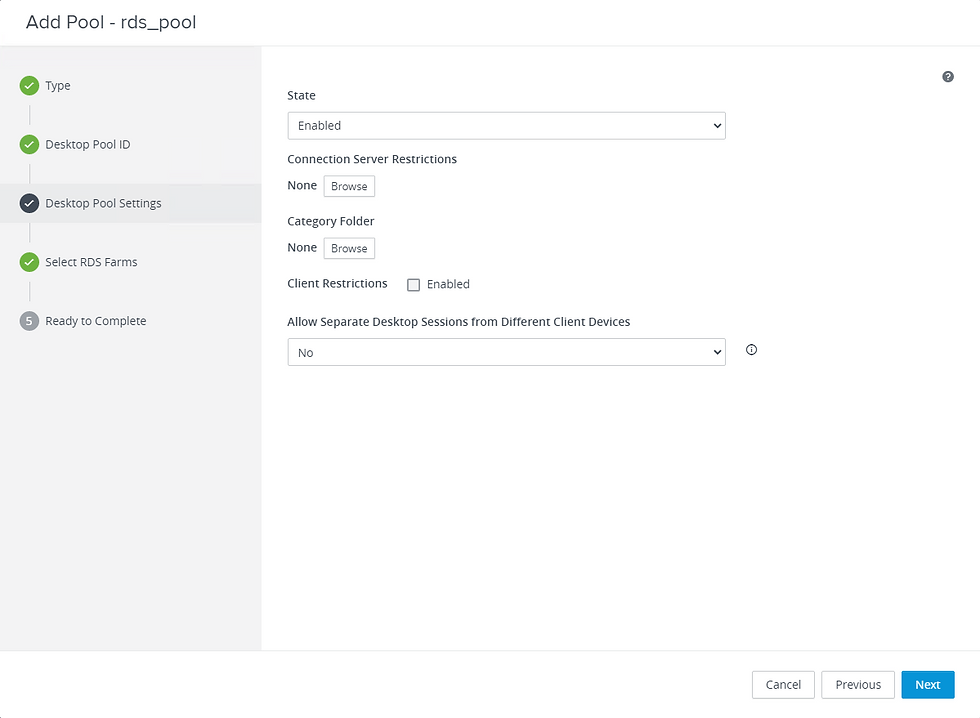Image resolution: width=980 pixels, height=718 pixels.
Task: Browse for a Category Folder
Action: pyautogui.click(x=349, y=248)
